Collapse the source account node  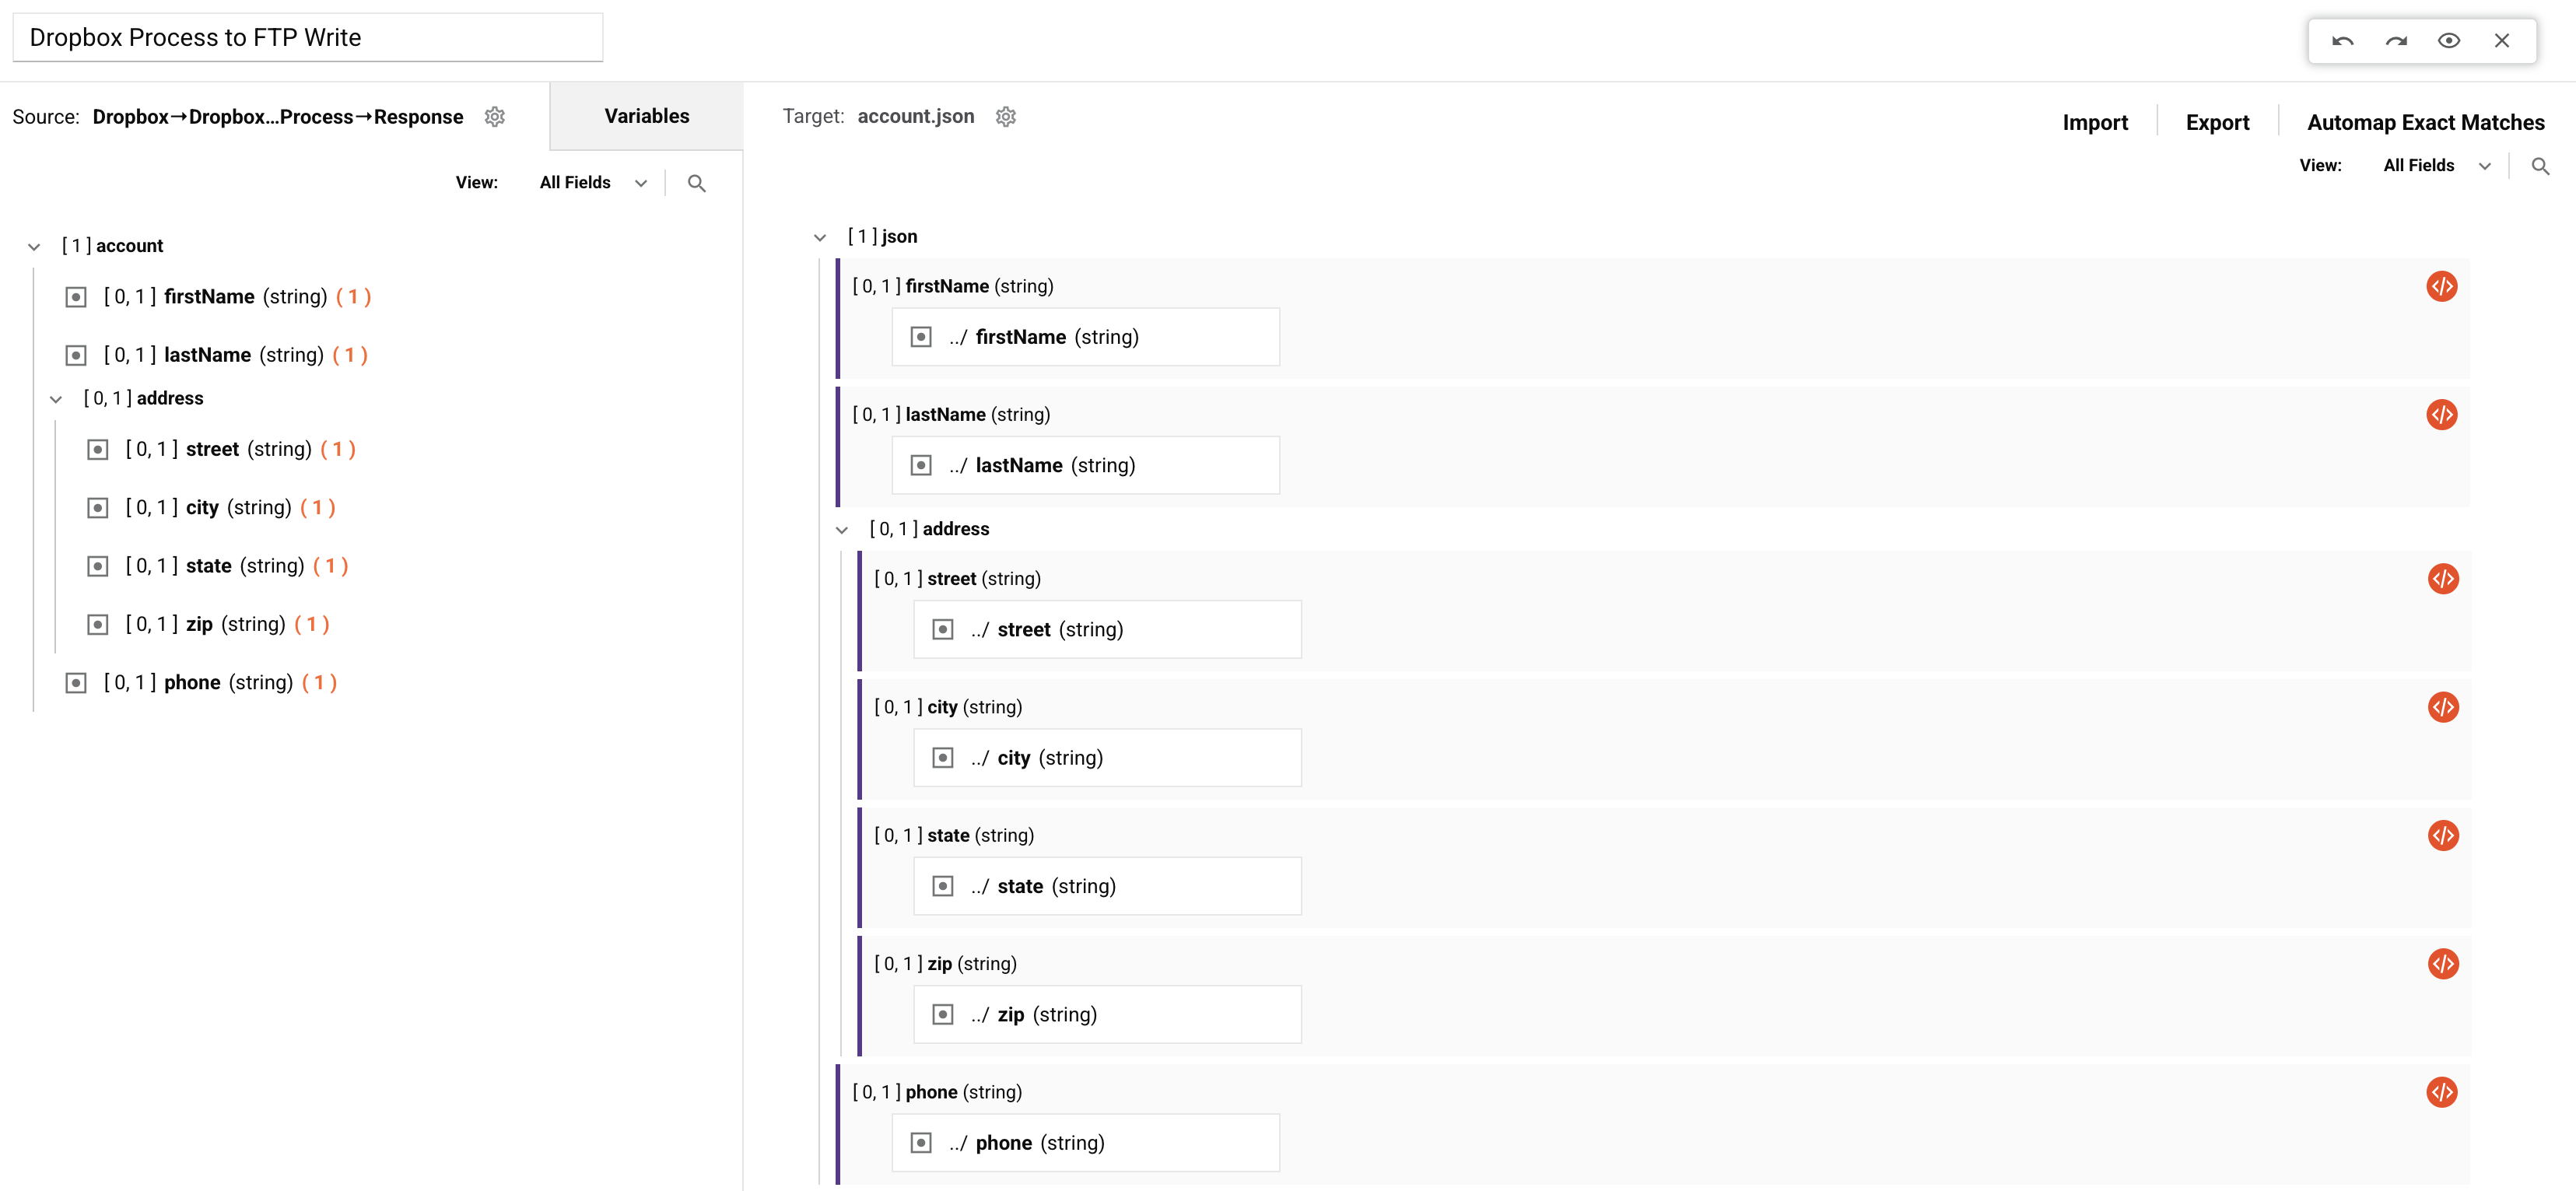click(34, 247)
